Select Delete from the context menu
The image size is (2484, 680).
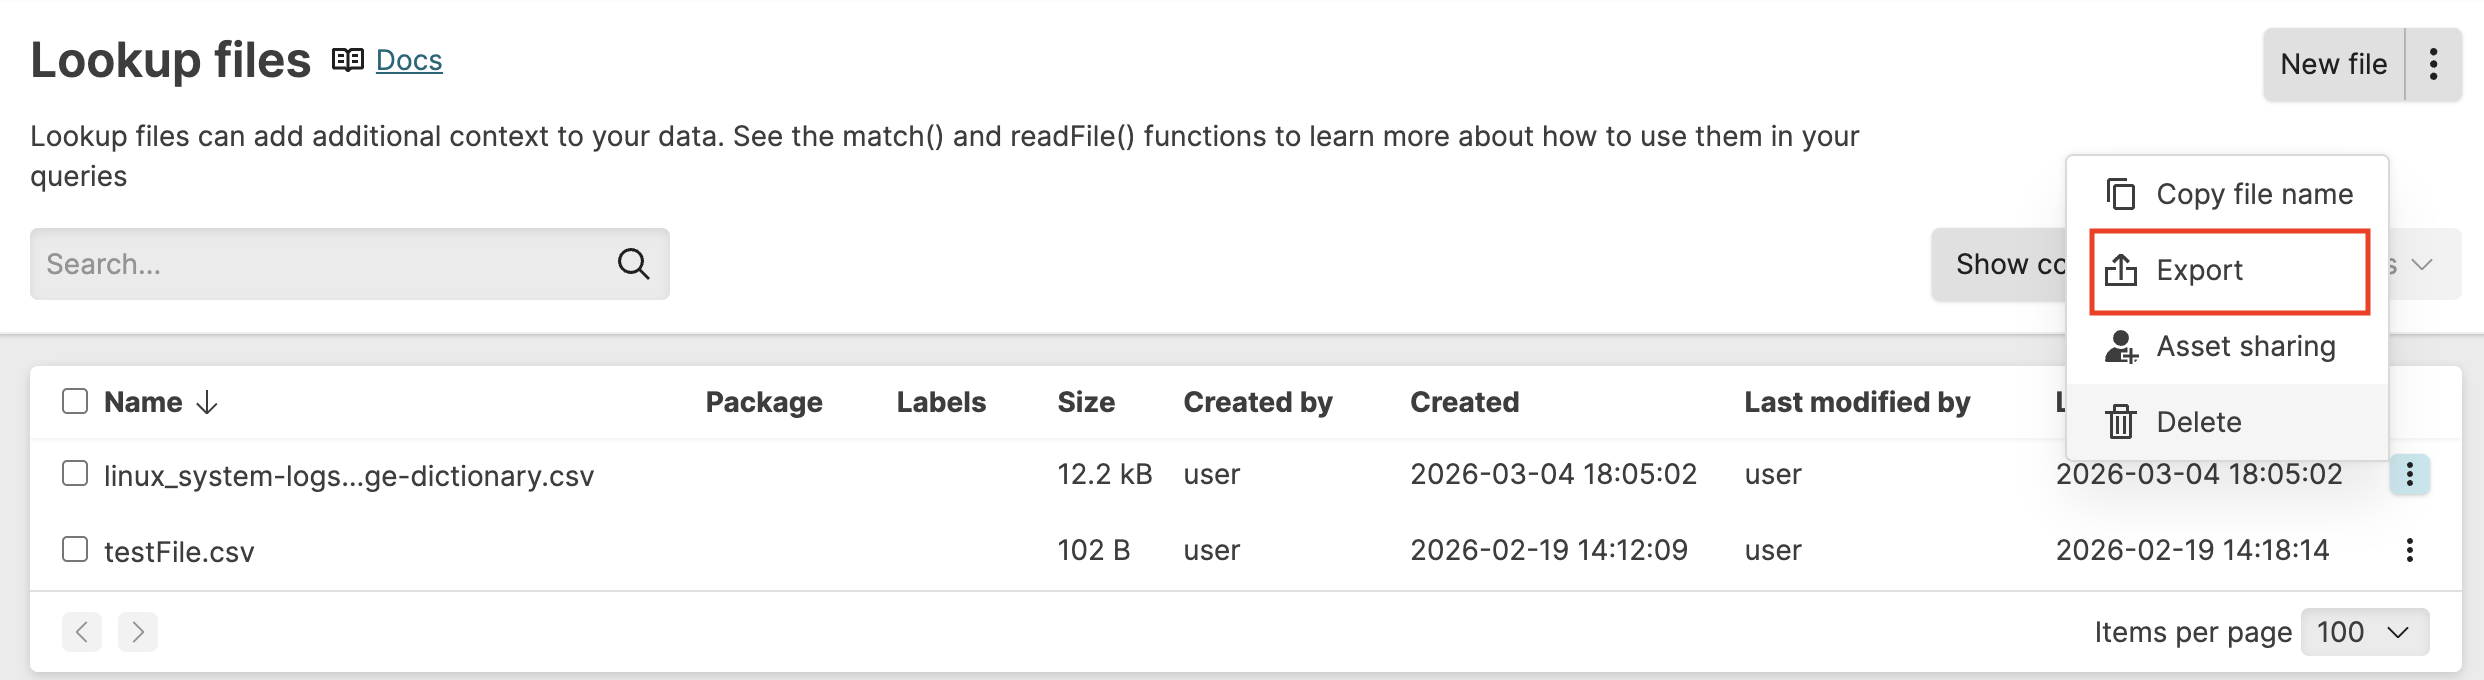point(2198,421)
